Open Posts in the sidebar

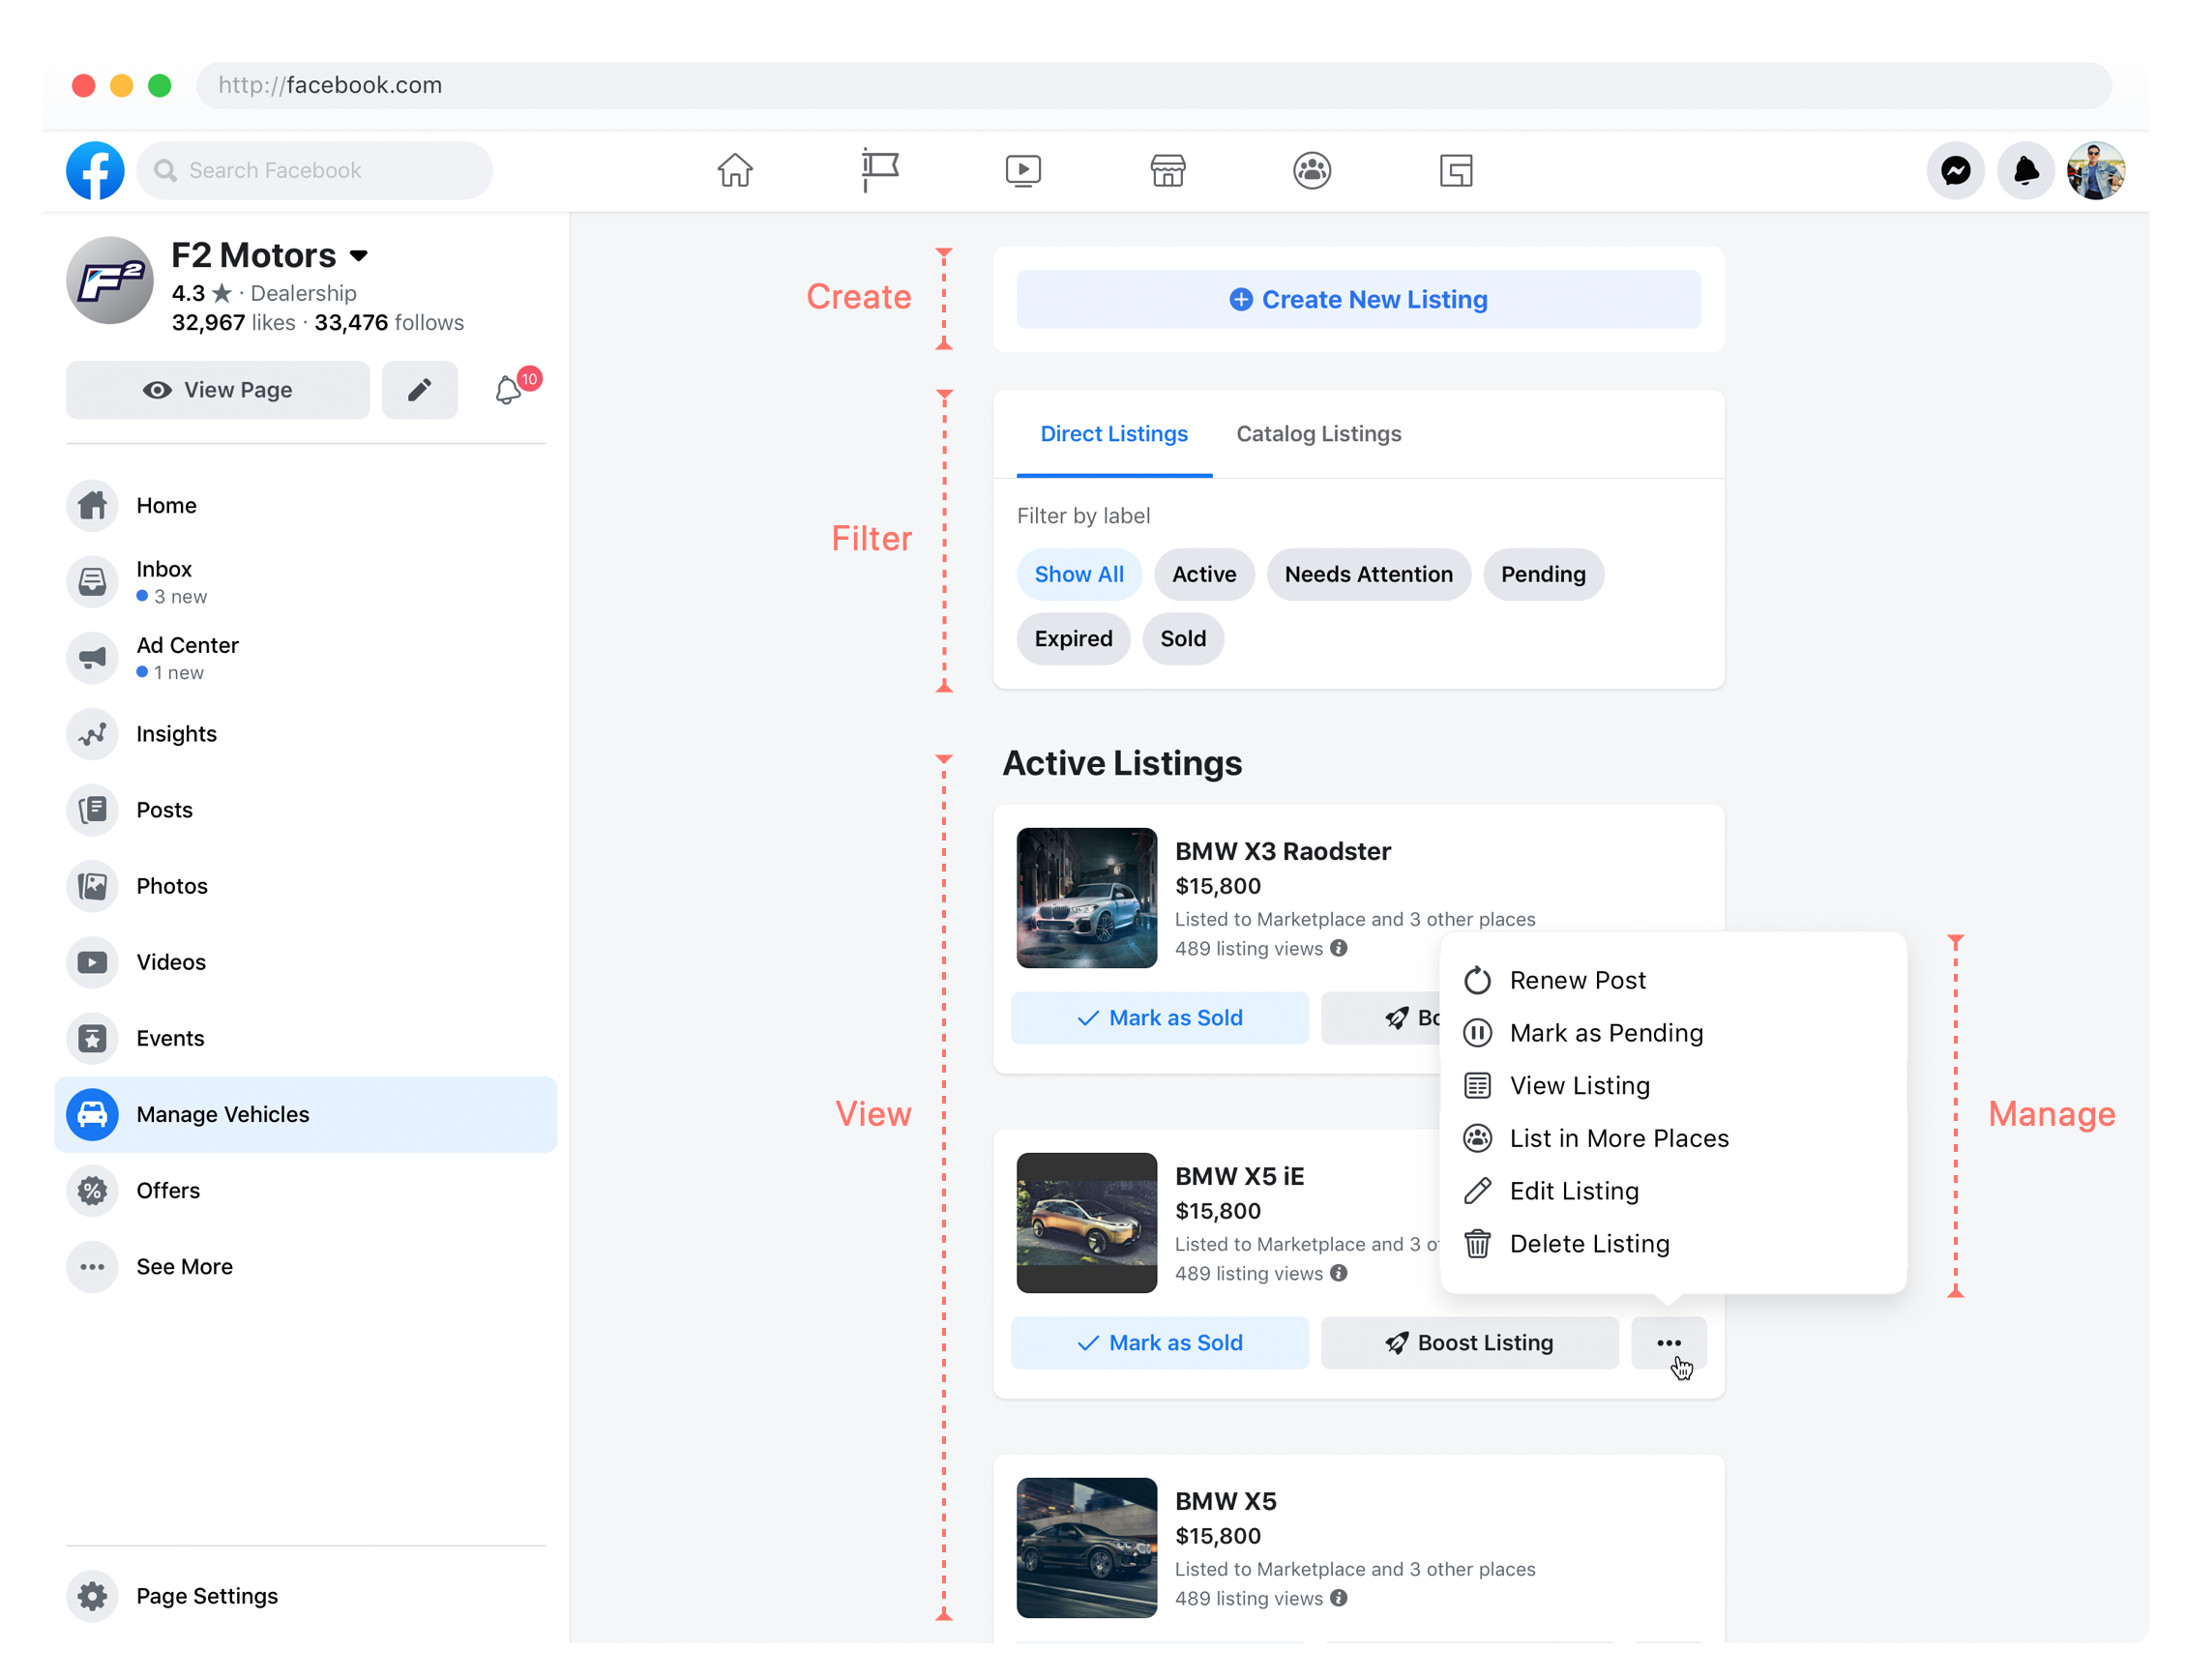pos(305,809)
